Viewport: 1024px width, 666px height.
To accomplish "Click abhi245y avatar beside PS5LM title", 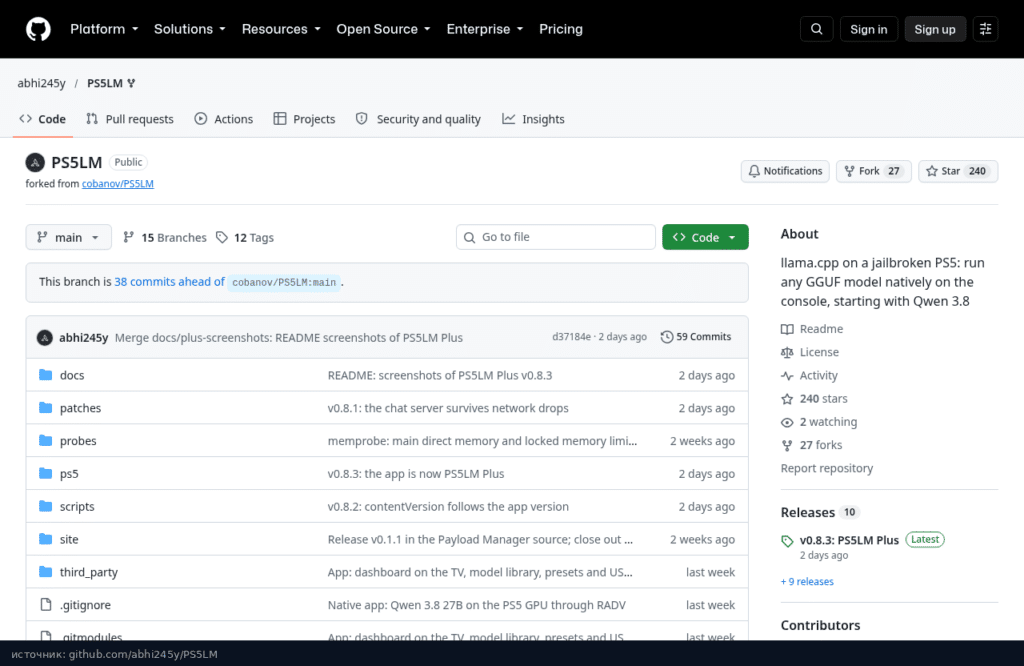I will (x=35, y=162).
